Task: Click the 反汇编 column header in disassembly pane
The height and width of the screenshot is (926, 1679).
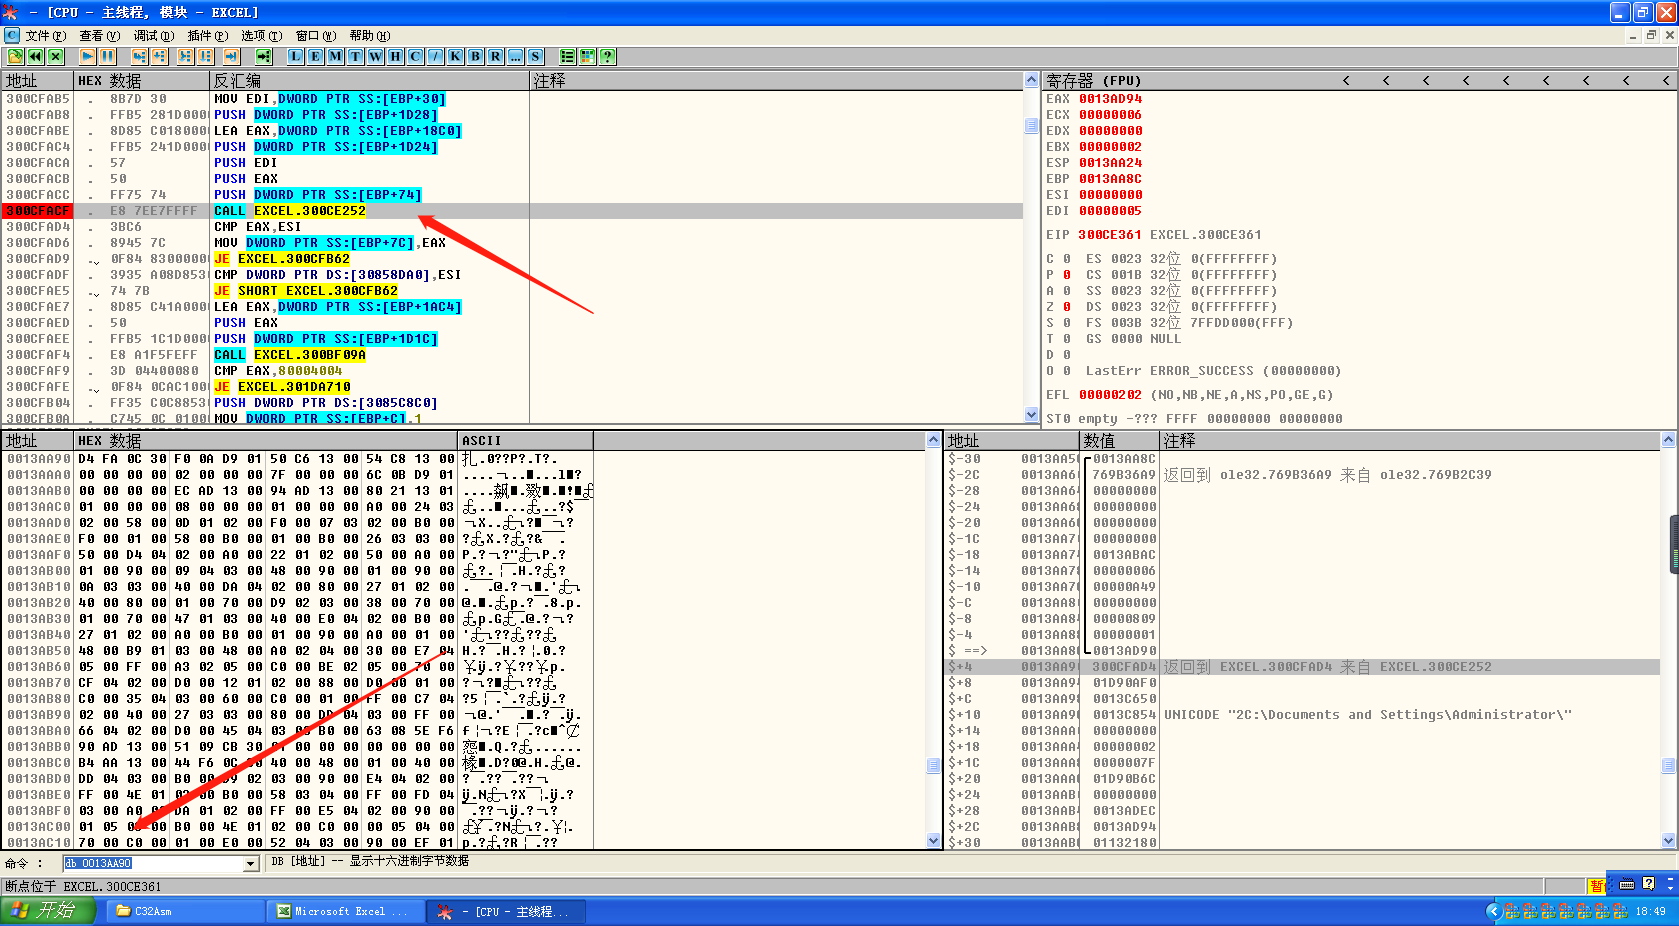Action: (369, 80)
